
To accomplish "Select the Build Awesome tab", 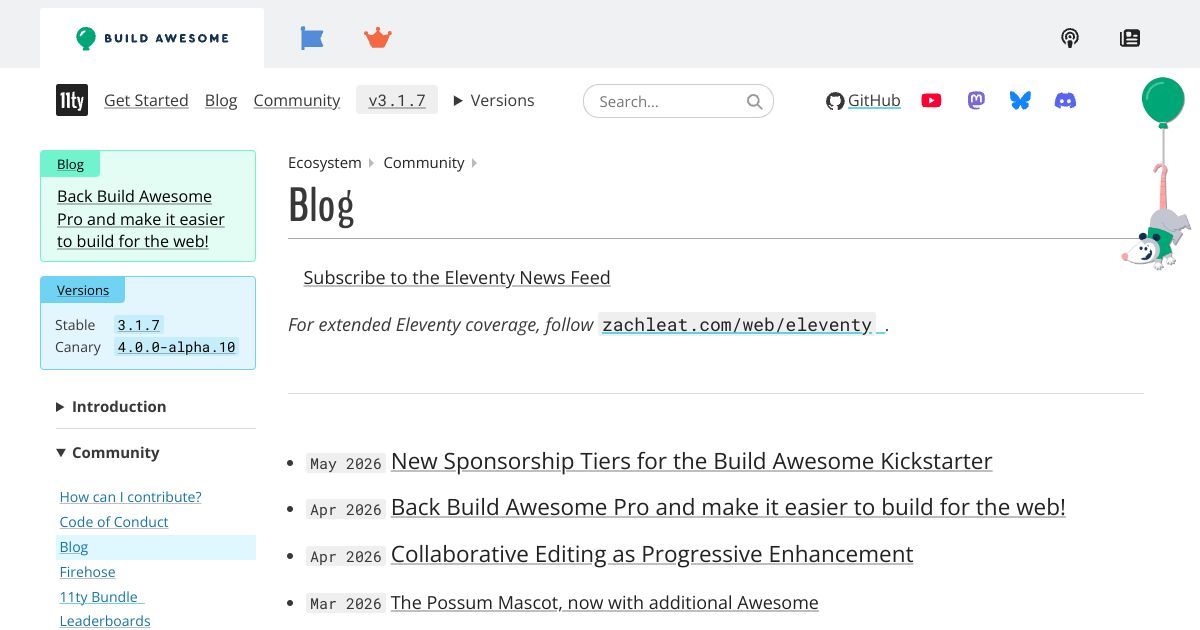I will click(152, 38).
